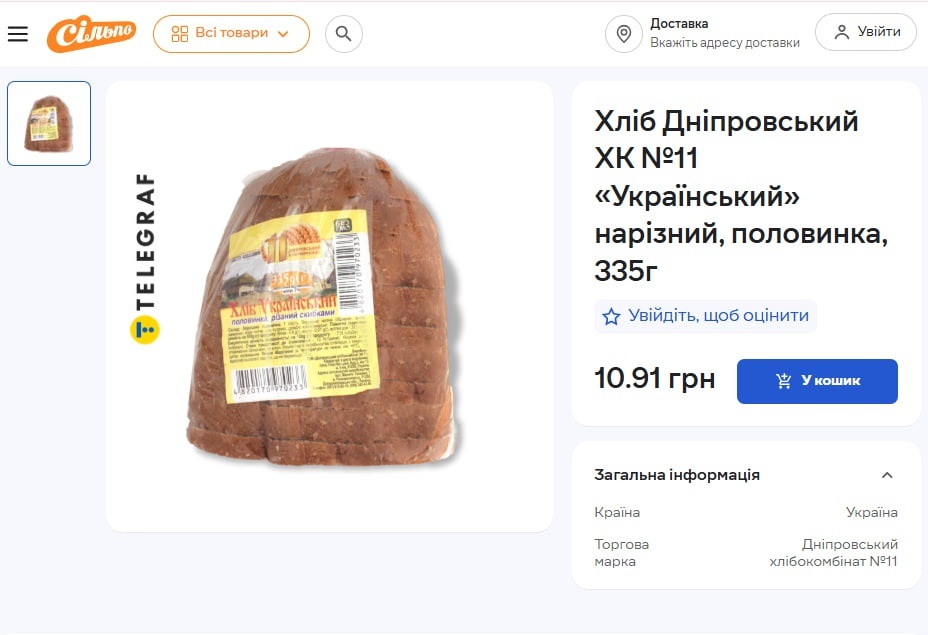Screen dimensions: 928x635
Task: Collapse the Загальна інформація section chevron
Action: tap(887, 475)
